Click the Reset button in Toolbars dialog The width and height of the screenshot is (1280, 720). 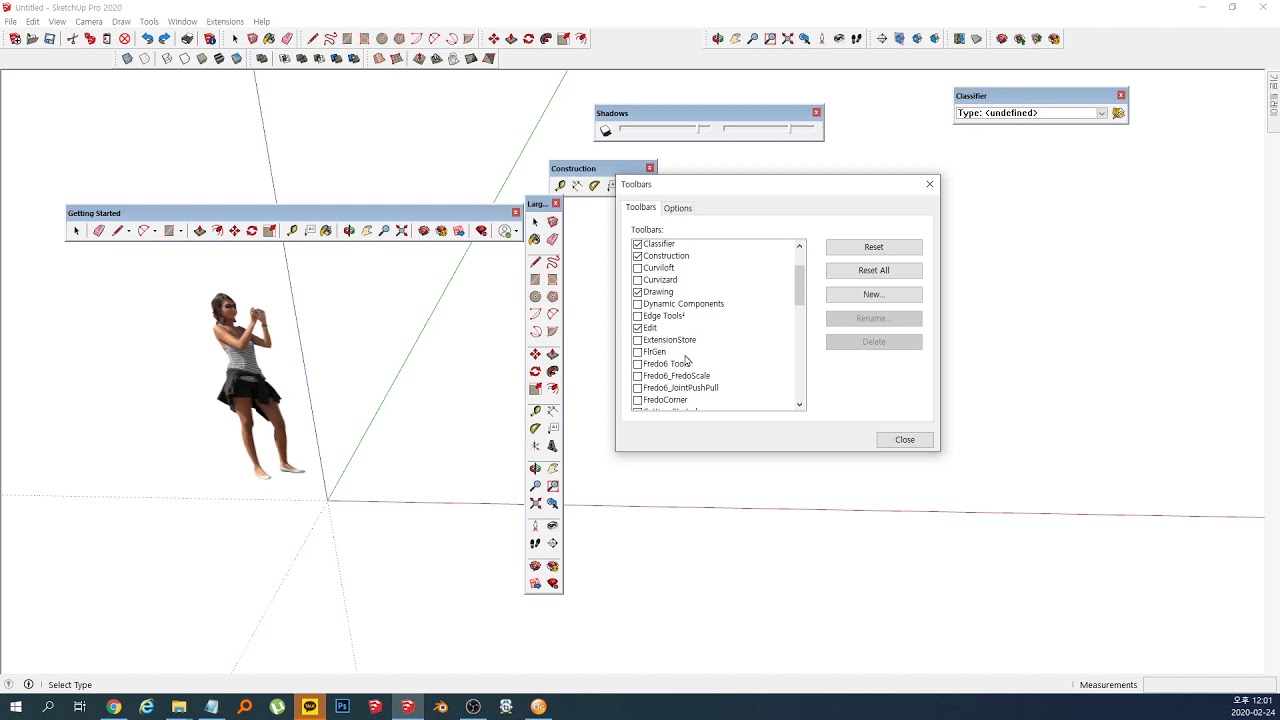coord(874,247)
